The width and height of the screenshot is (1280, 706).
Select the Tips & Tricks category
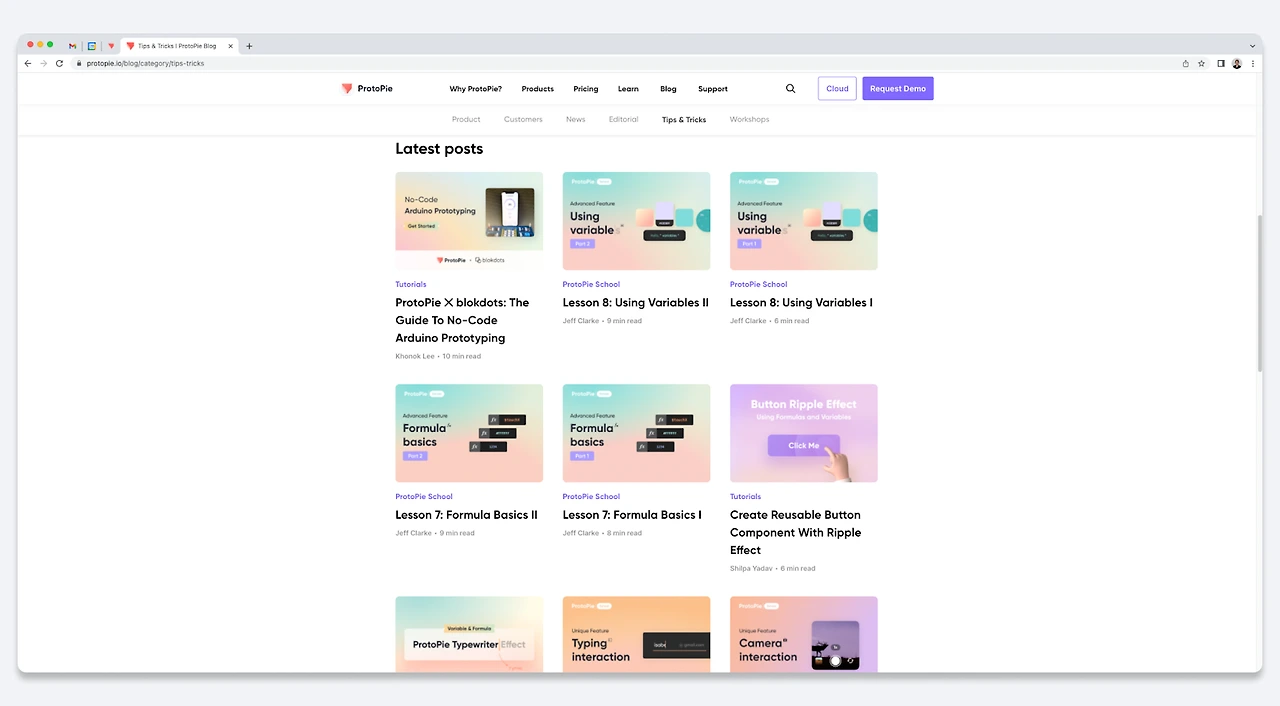pos(684,119)
